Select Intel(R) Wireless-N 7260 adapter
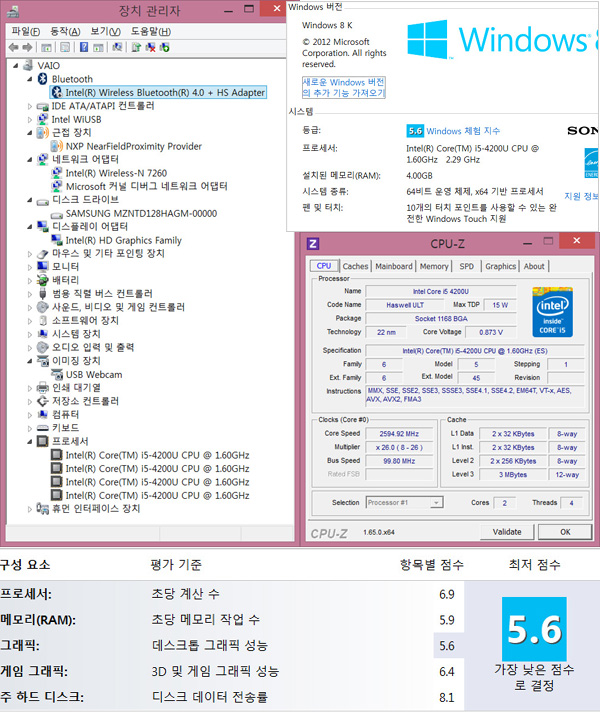This screenshot has height=715, width=600. pos(116,173)
